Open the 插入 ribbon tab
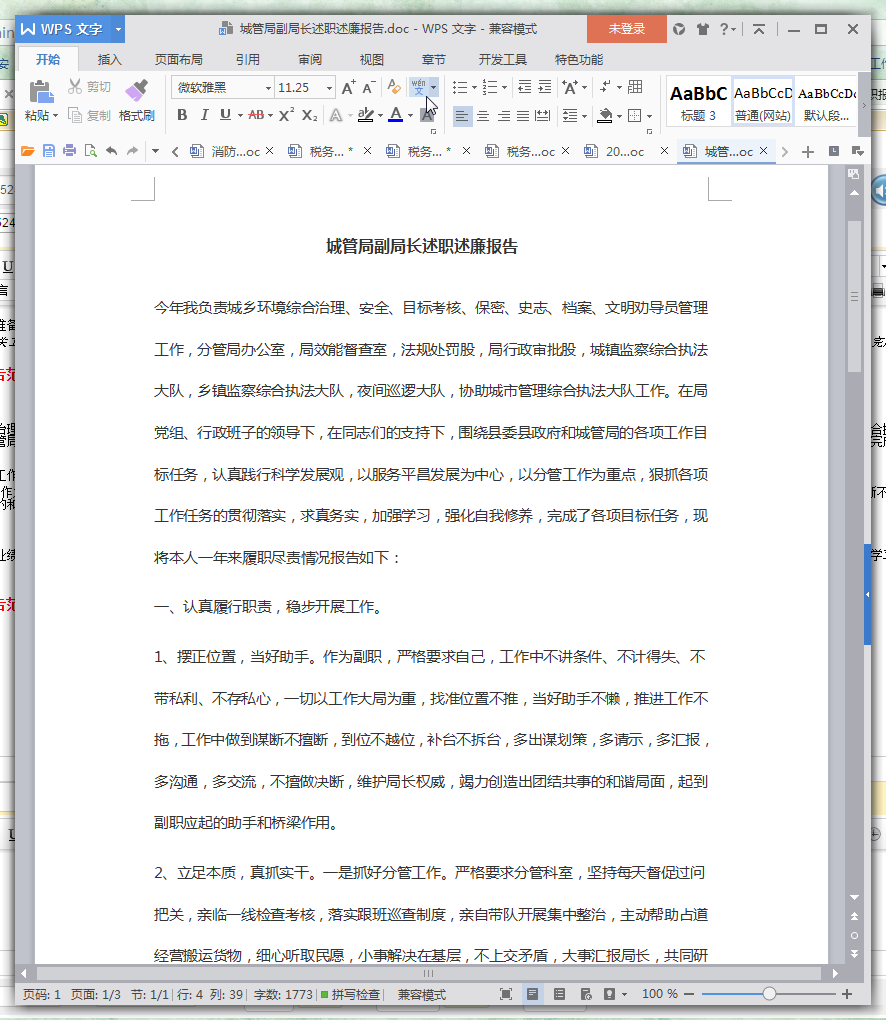 click(109, 60)
